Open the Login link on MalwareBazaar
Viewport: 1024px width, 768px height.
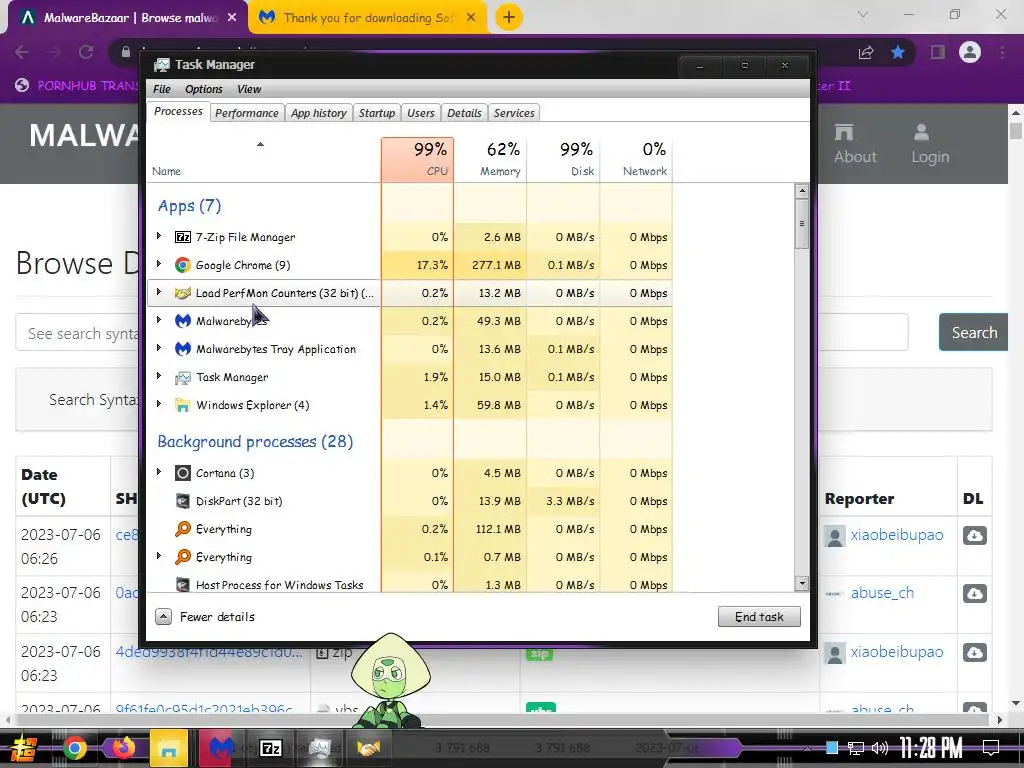click(x=930, y=144)
